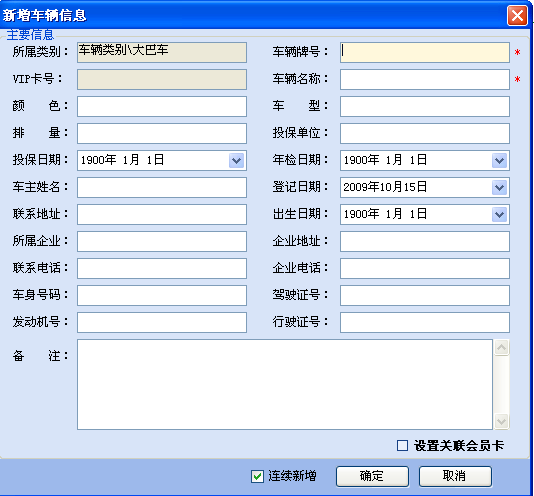Image resolution: width=534 pixels, height=496 pixels.
Task: Select the 颜色 input field
Action: coord(162,106)
